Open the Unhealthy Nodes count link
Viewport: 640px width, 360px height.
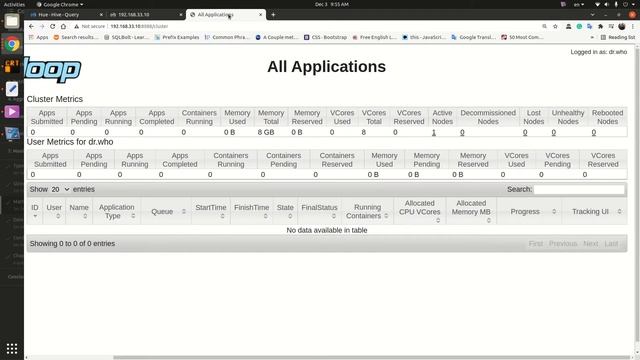point(553,133)
